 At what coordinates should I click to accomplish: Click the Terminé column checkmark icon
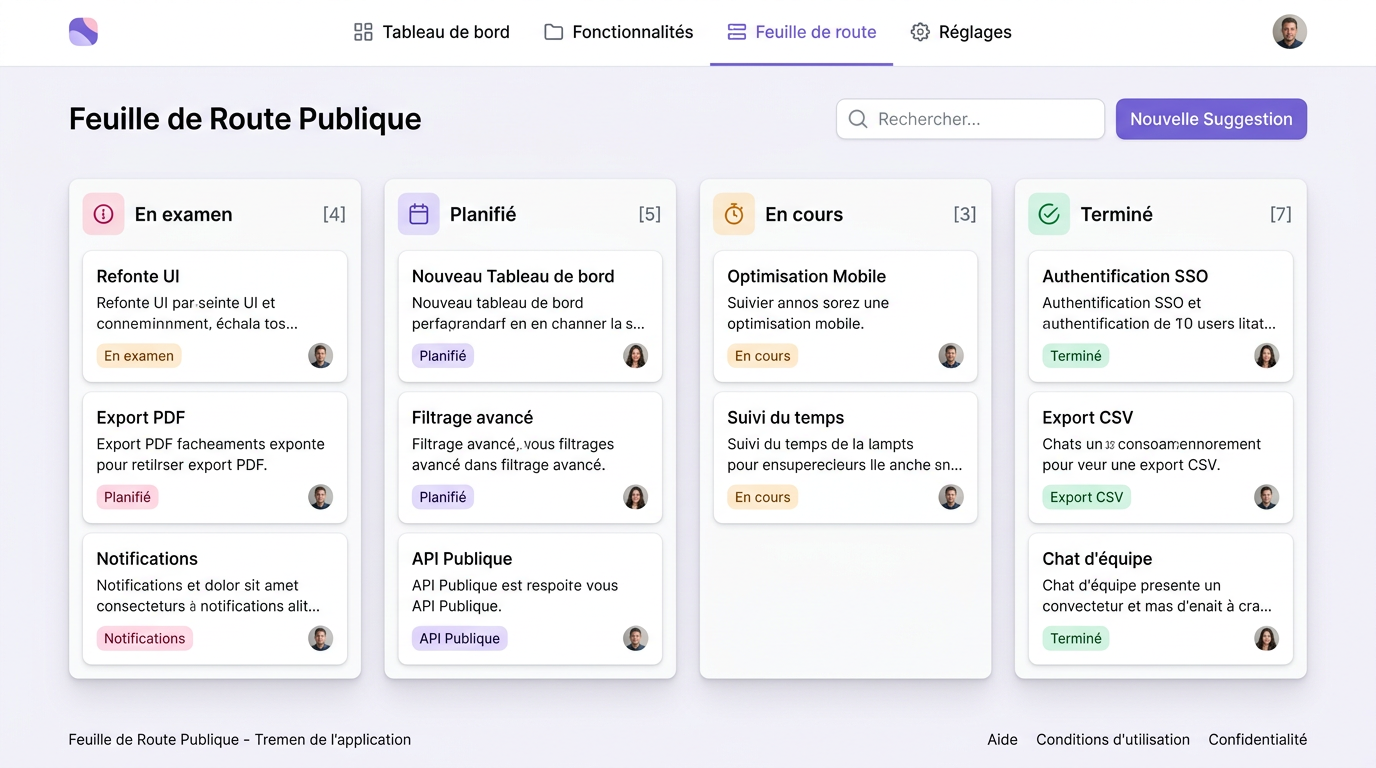point(1049,214)
